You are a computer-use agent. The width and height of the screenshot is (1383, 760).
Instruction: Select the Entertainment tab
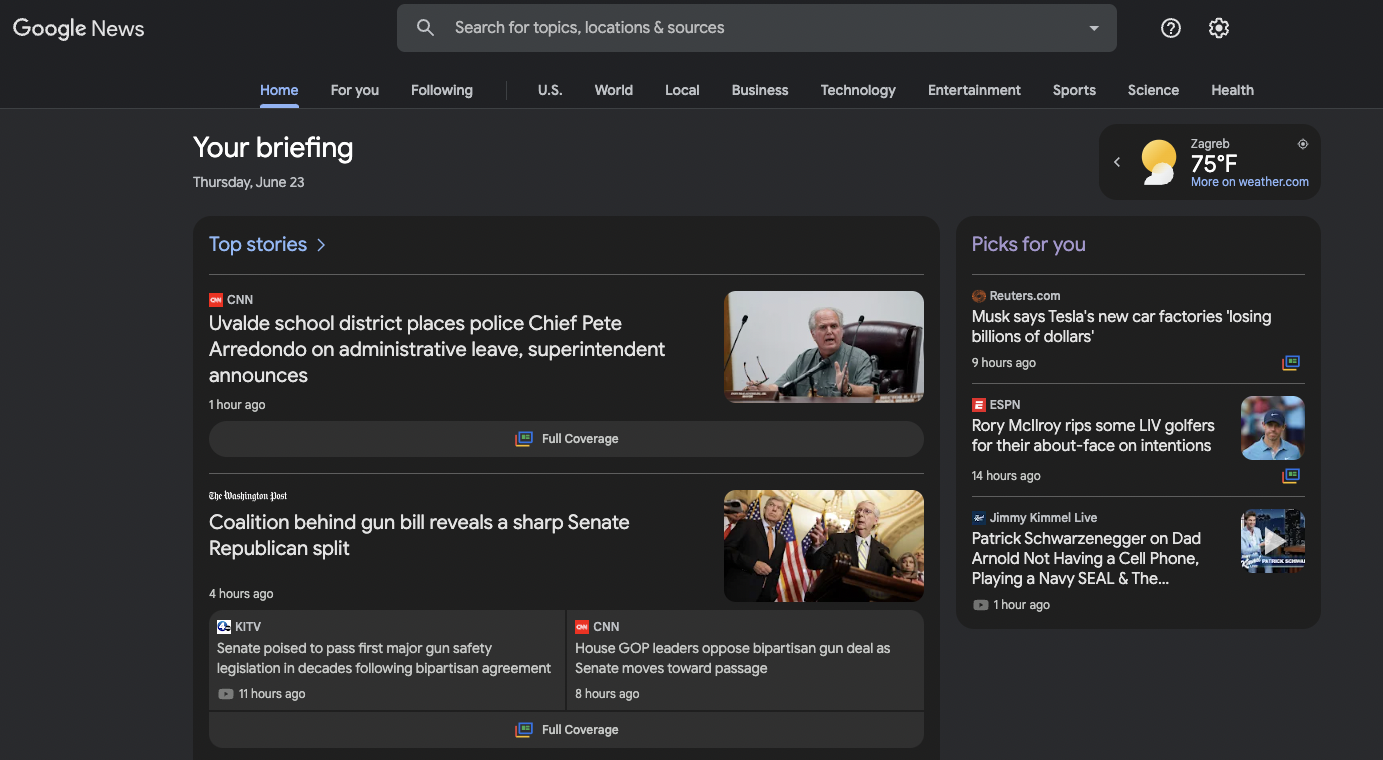point(974,90)
